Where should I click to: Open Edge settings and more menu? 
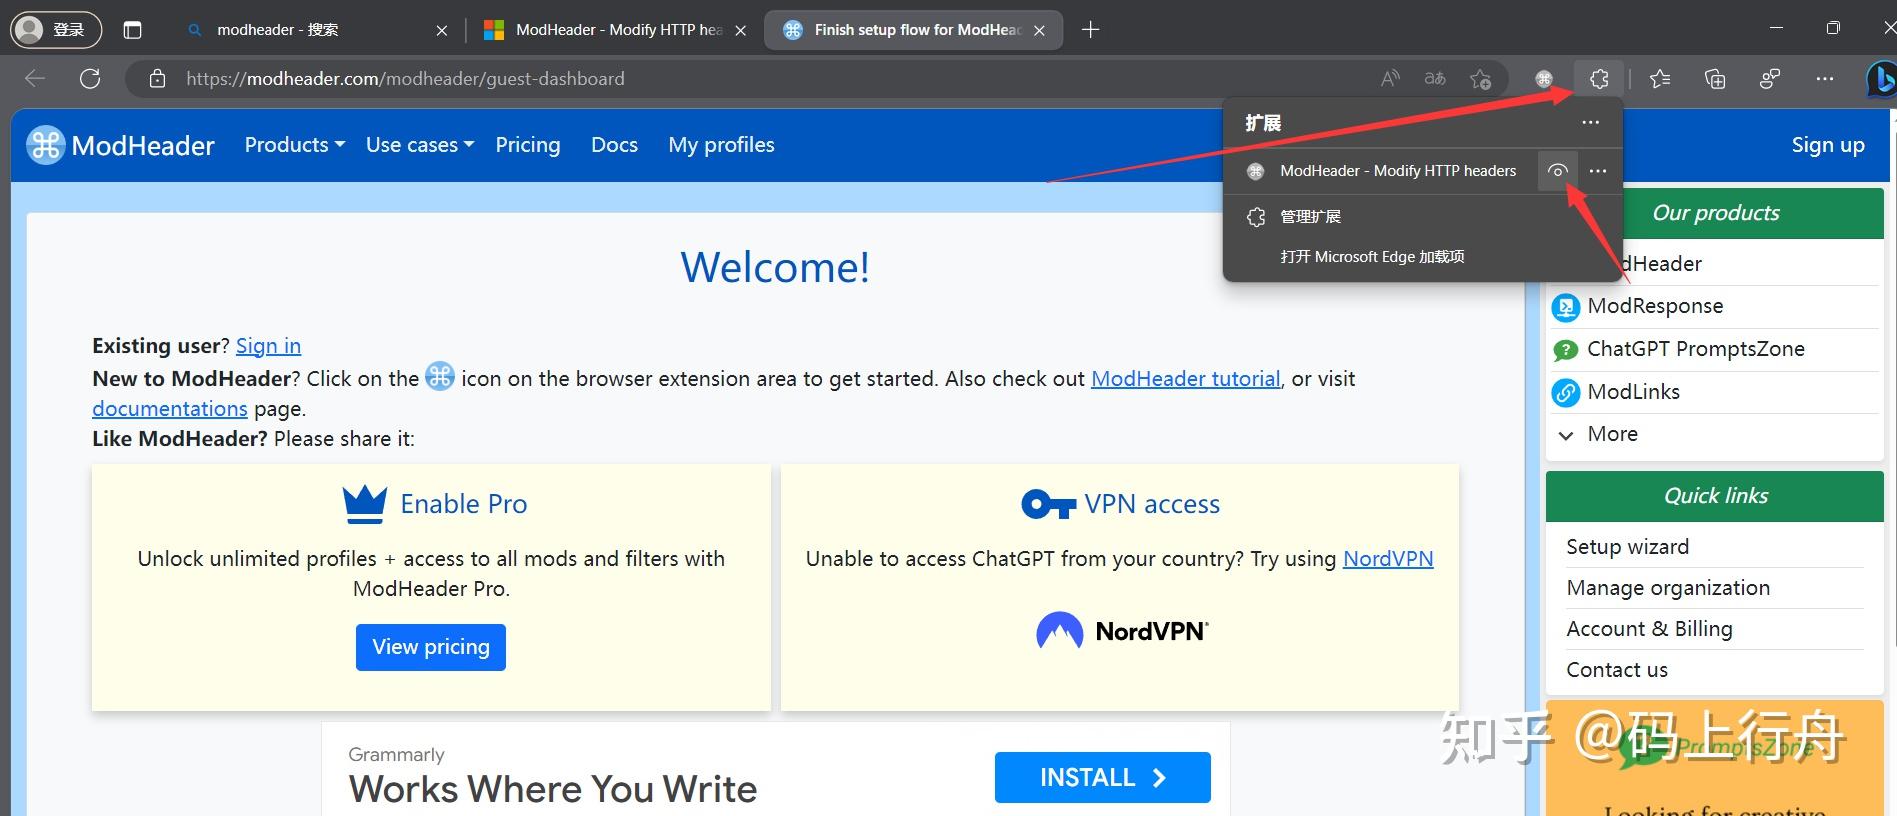1825,79
